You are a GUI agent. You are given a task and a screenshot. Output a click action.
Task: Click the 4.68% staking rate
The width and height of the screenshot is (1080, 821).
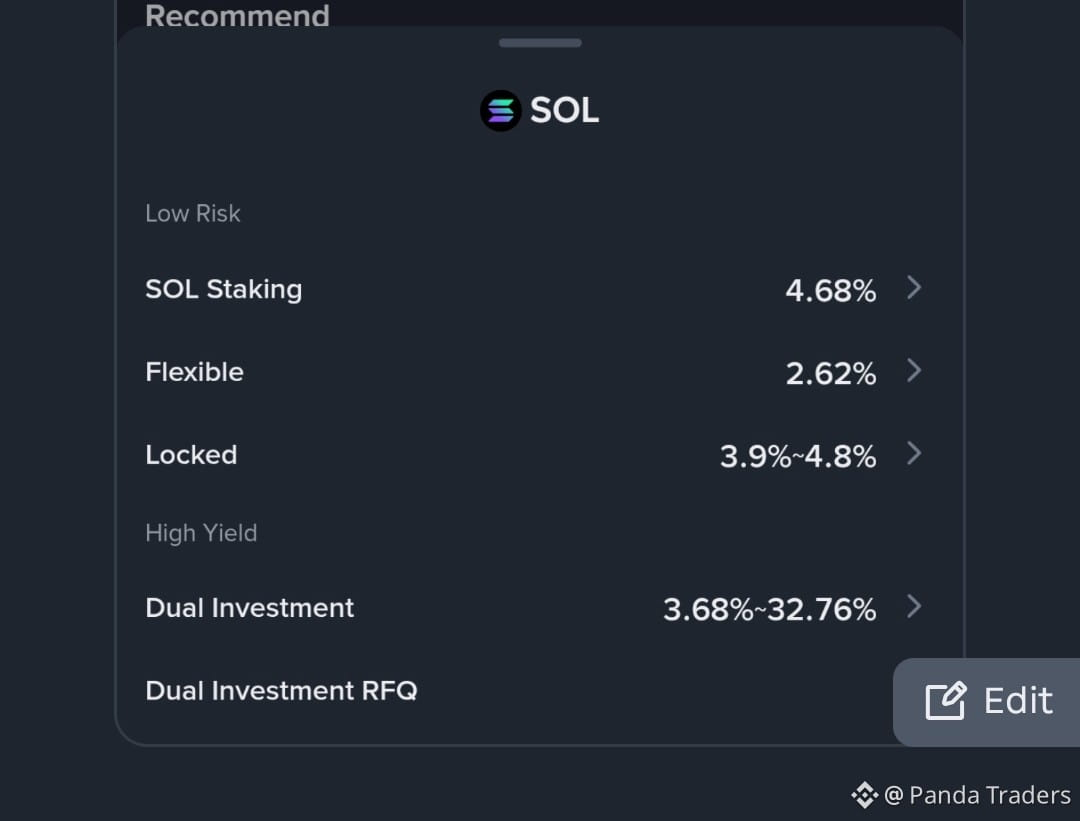[x=831, y=291]
